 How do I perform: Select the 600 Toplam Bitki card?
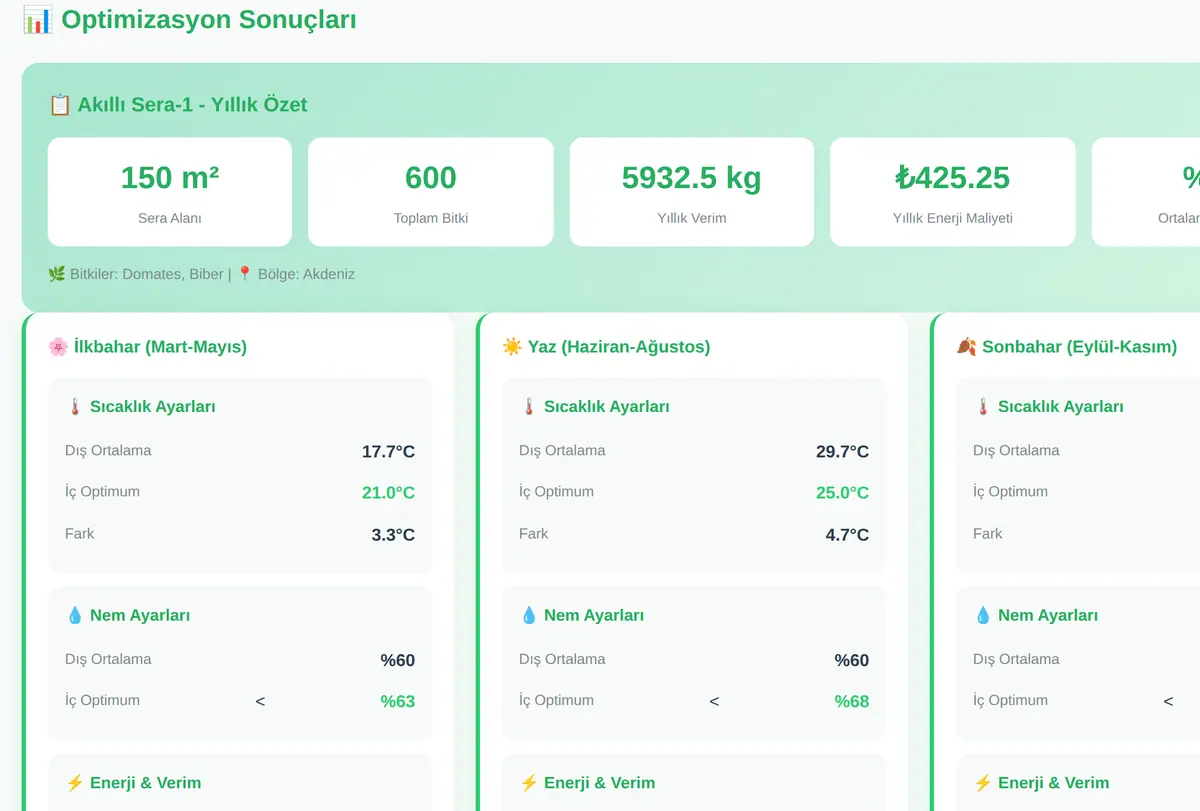pos(431,192)
